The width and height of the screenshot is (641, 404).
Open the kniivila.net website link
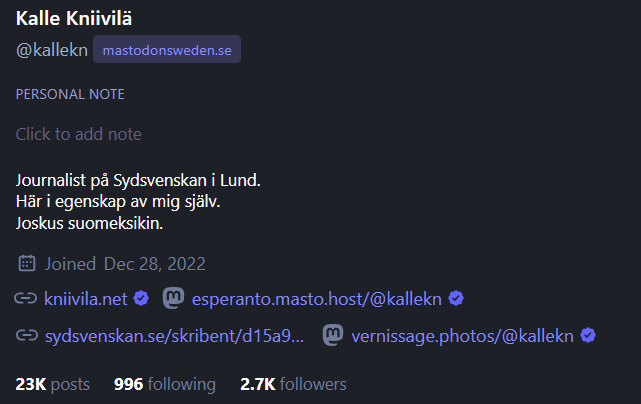coord(87,298)
